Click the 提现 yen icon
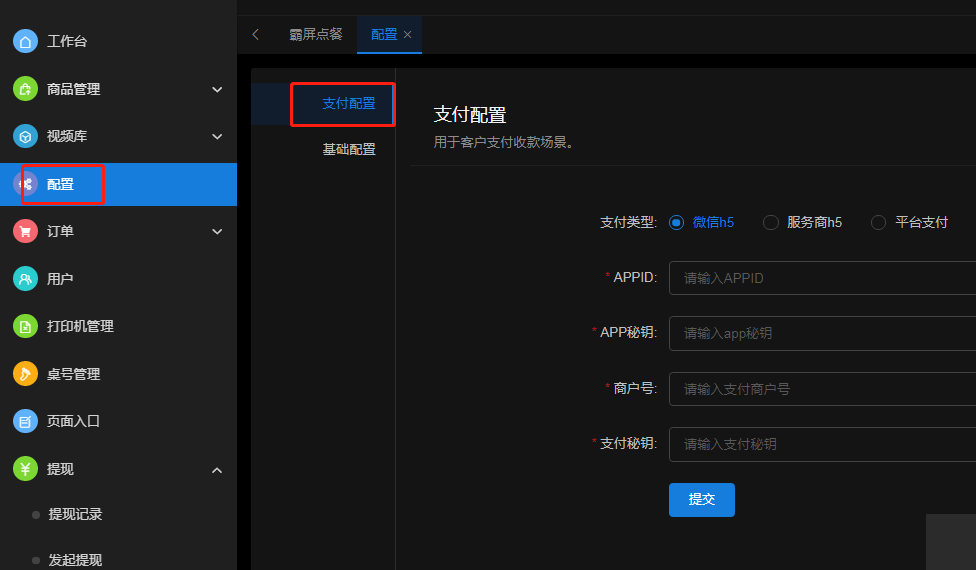The width and height of the screenshot is (976, 570). click(x=26, y=469)
